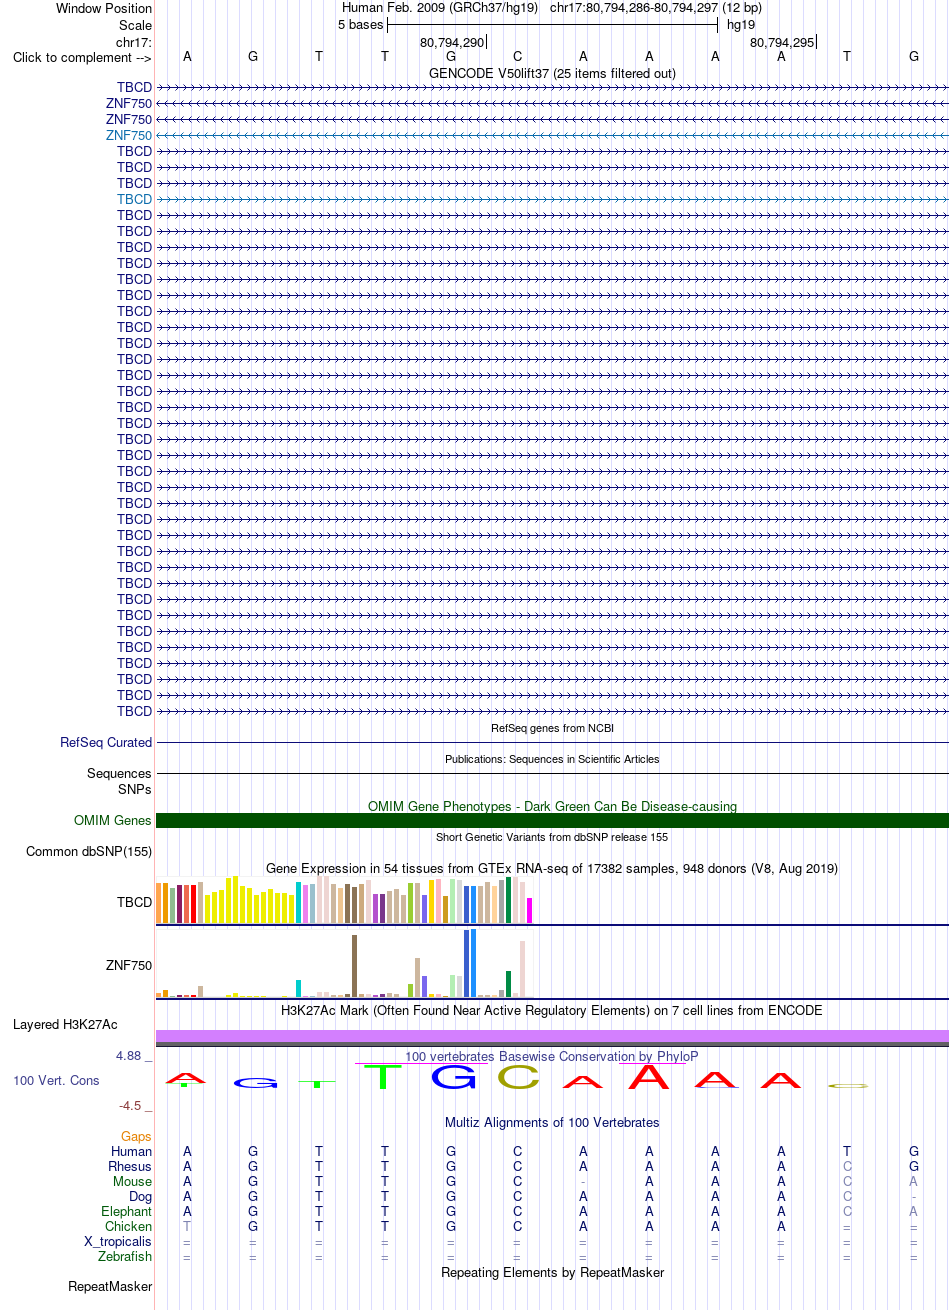This screenshot has width=950, height=1310.
Task: Click the 80,794,295 position marker
Action: [x=782, y=42]
